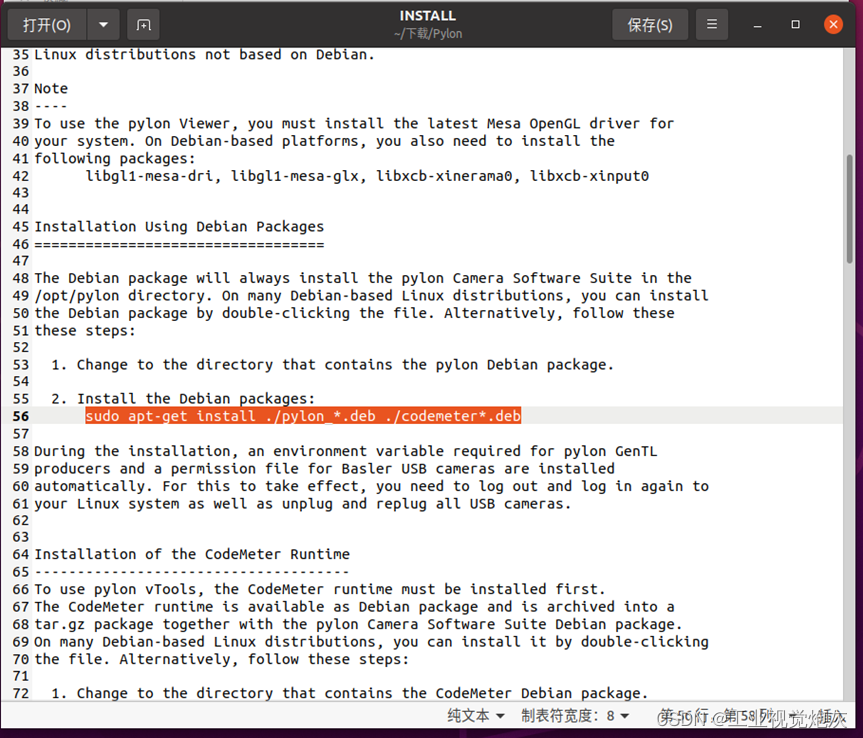Click the highlighted 'sudo apt-get install' command line
This screenshot has height=738, width=863.
(x=303, y=416)
